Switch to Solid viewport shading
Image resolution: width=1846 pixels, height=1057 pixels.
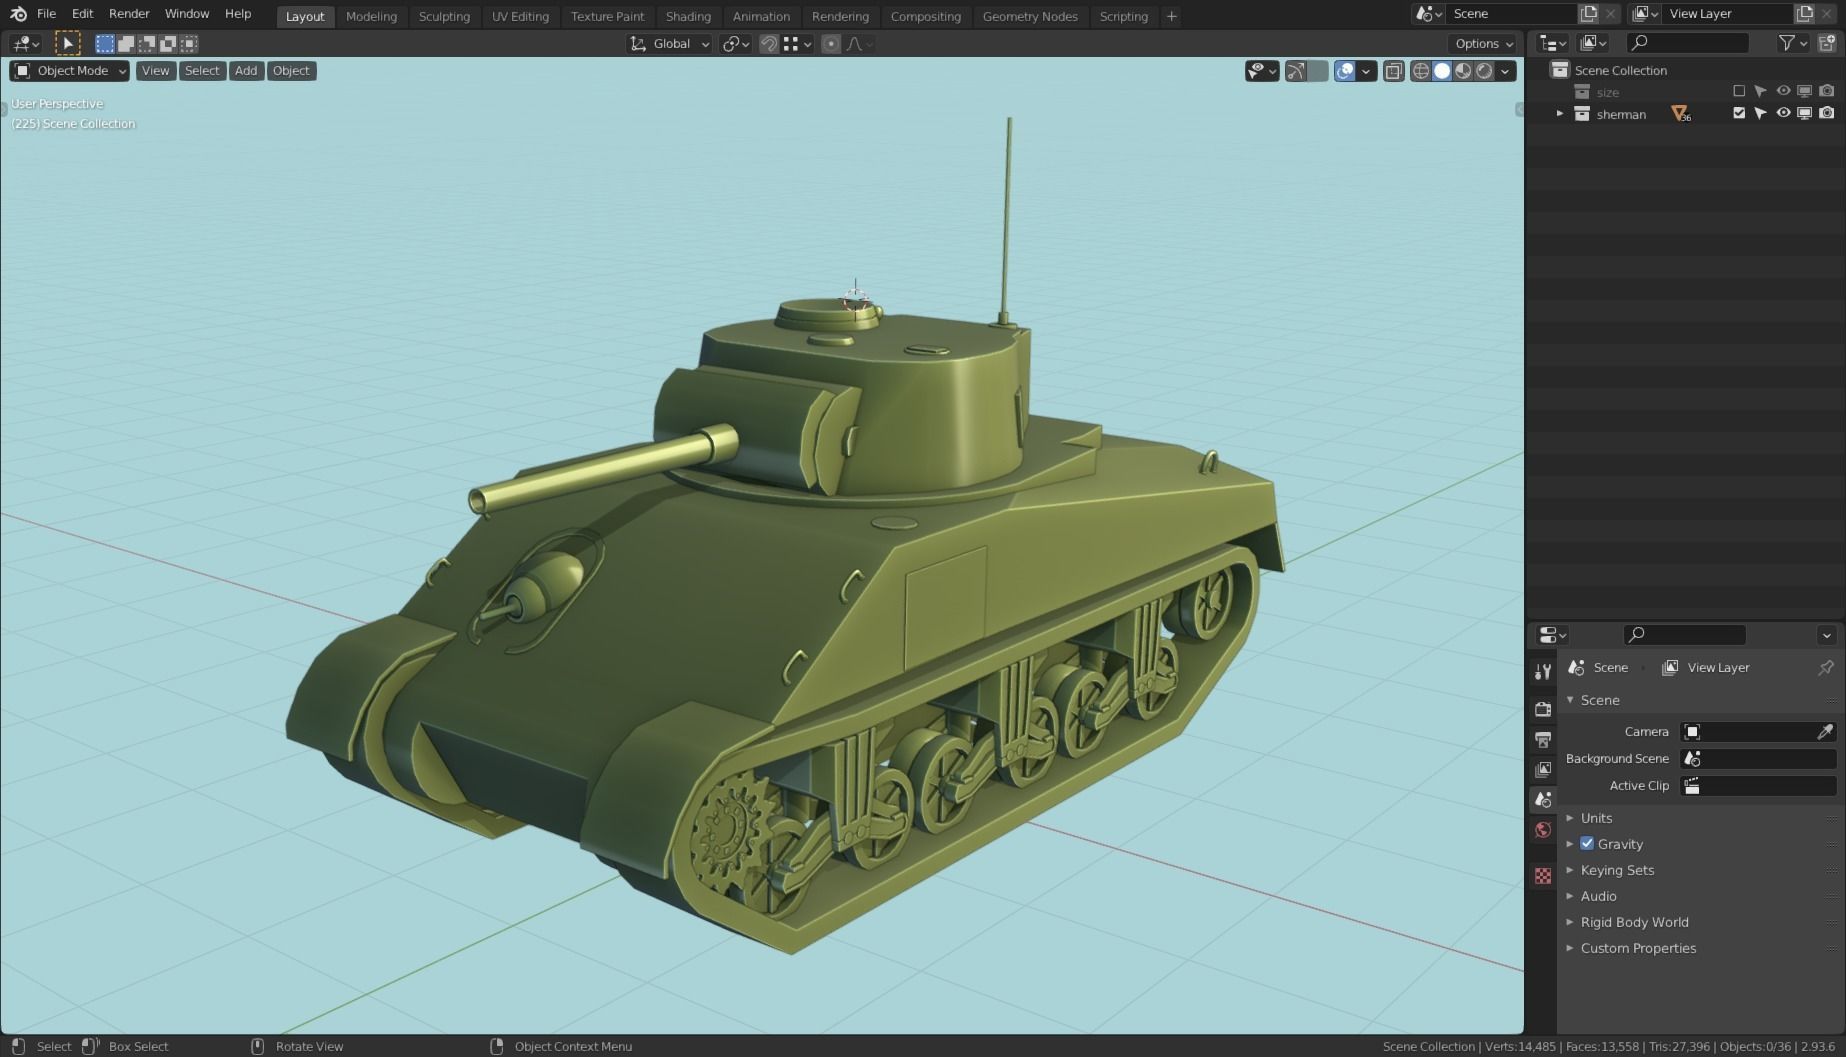click(x=1442, y=71)
